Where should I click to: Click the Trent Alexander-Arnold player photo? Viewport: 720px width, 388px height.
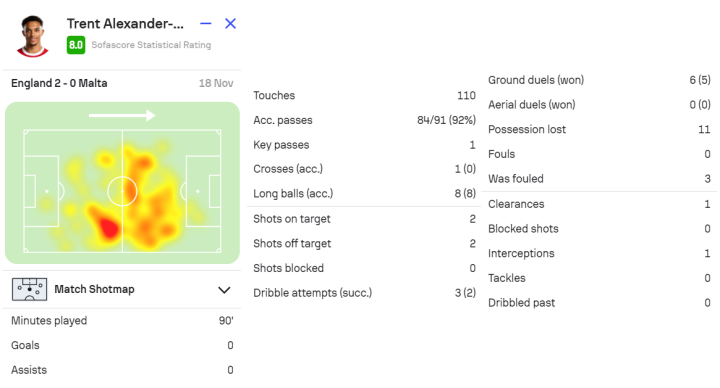pos(32,36)
